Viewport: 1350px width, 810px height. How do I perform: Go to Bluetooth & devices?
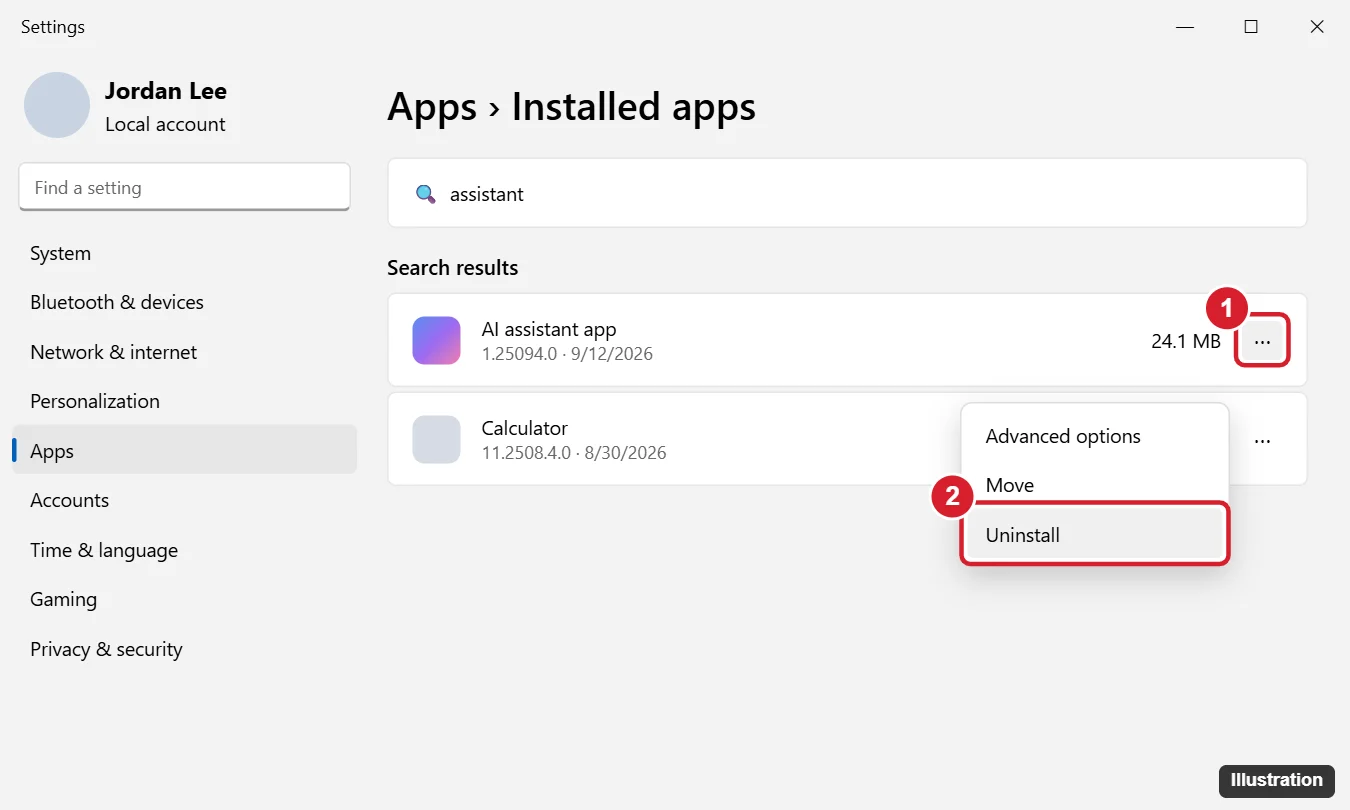pyautogui.click(x=184, y=302)
